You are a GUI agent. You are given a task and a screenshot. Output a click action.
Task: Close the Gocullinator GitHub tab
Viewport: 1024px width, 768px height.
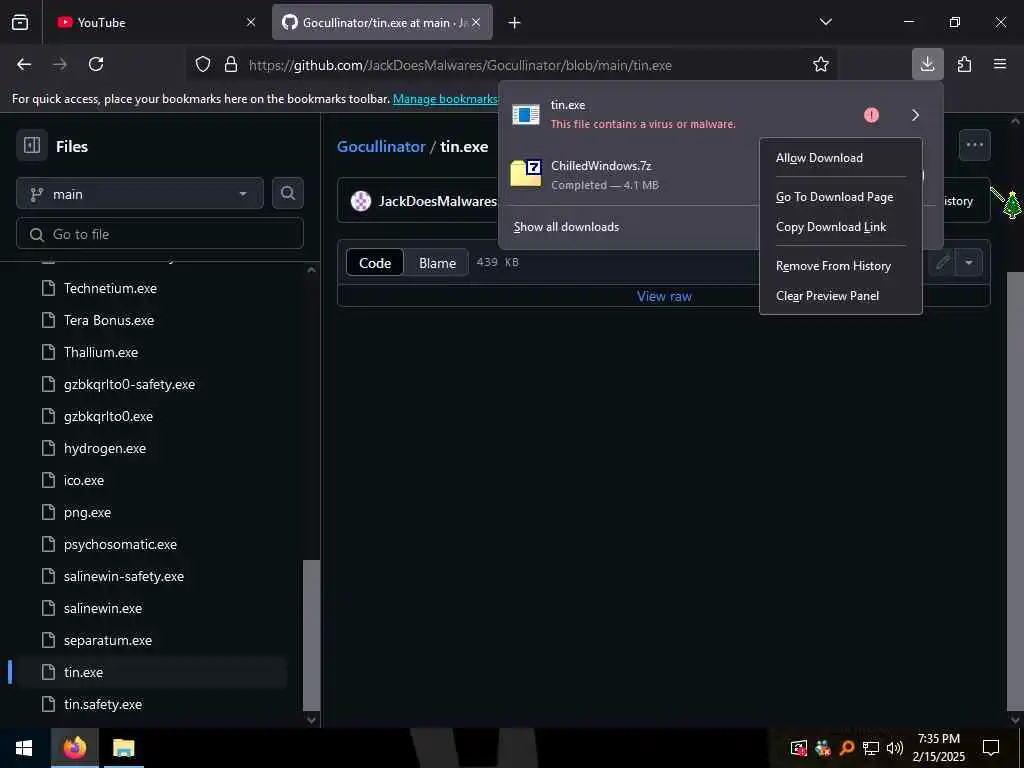(476, 22)
